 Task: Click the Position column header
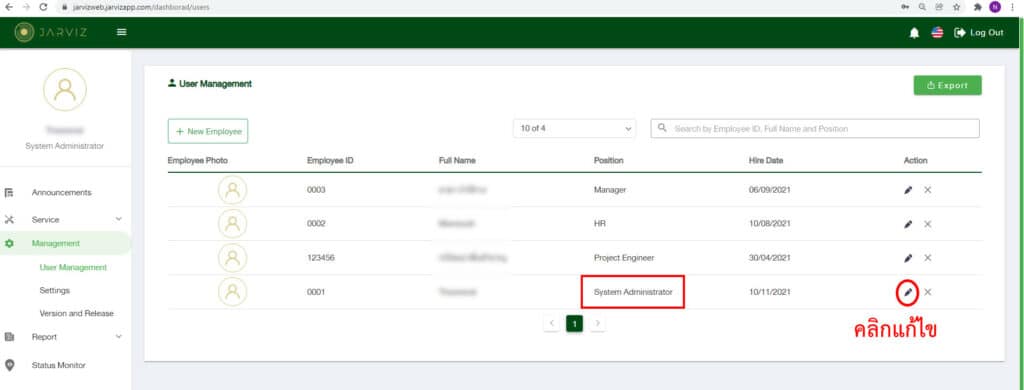(609, 161)
